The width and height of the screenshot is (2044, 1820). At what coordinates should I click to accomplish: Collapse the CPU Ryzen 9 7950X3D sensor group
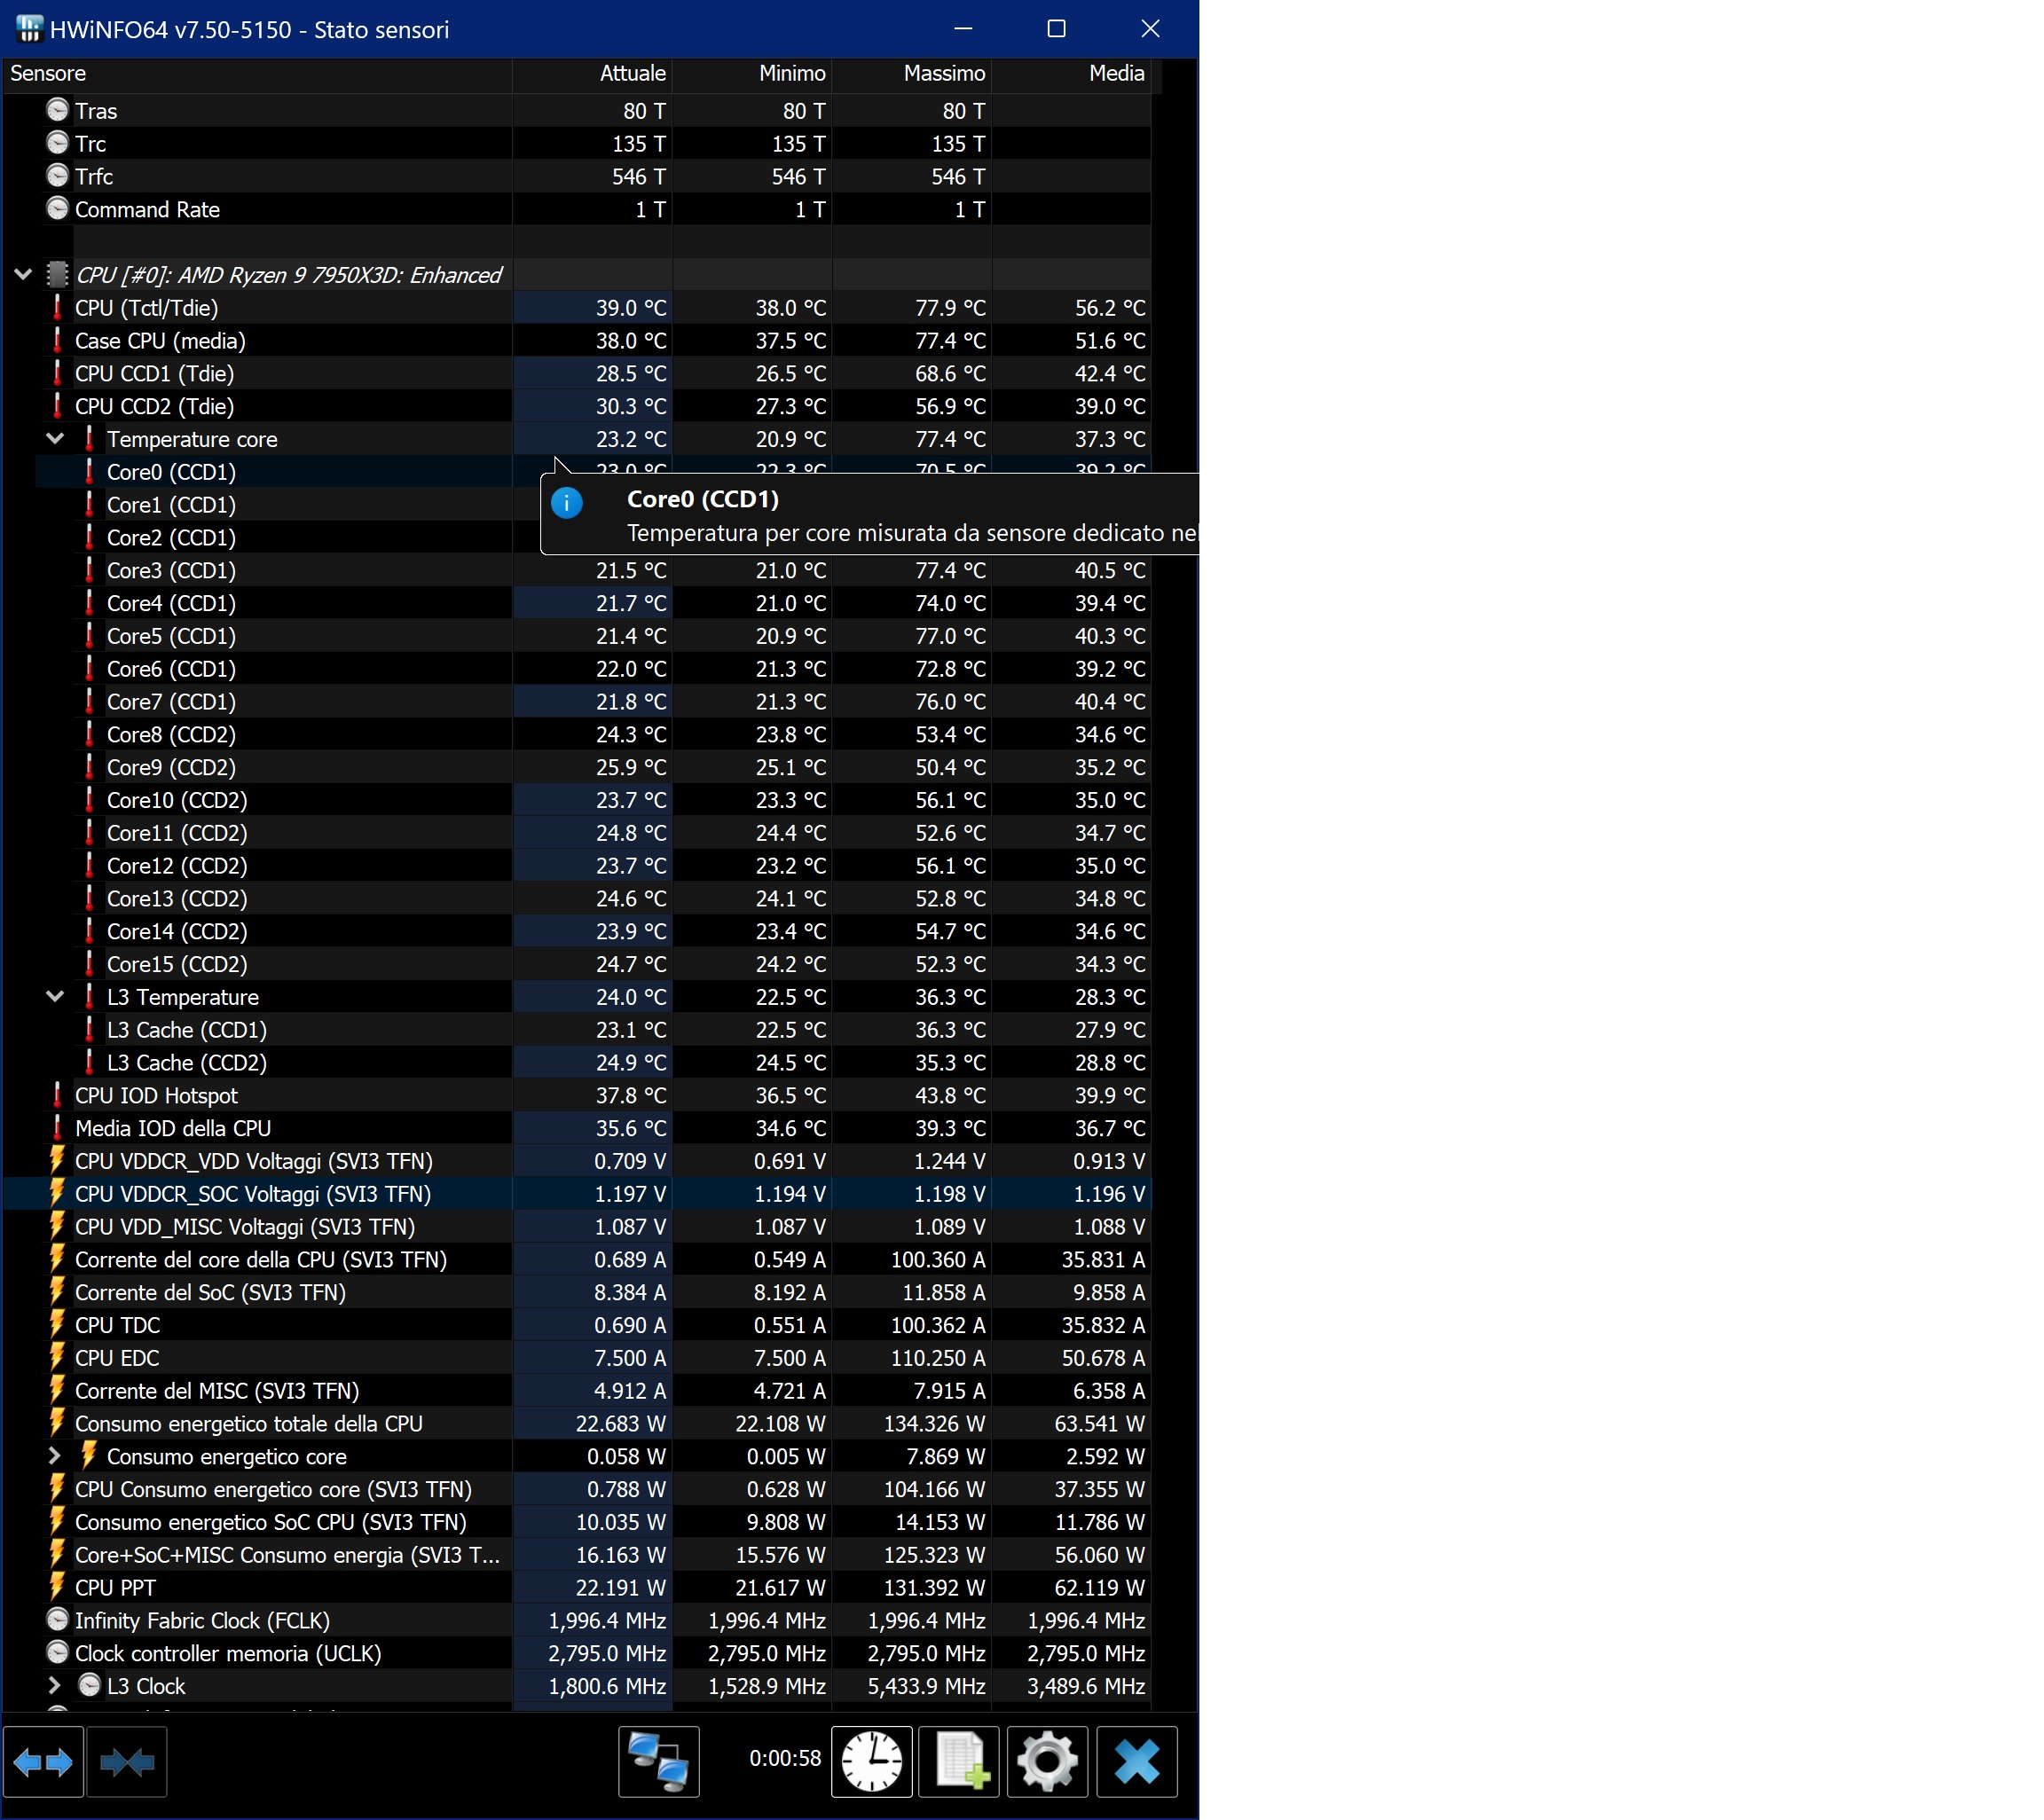pyautogui.click(x=23, y=274)
